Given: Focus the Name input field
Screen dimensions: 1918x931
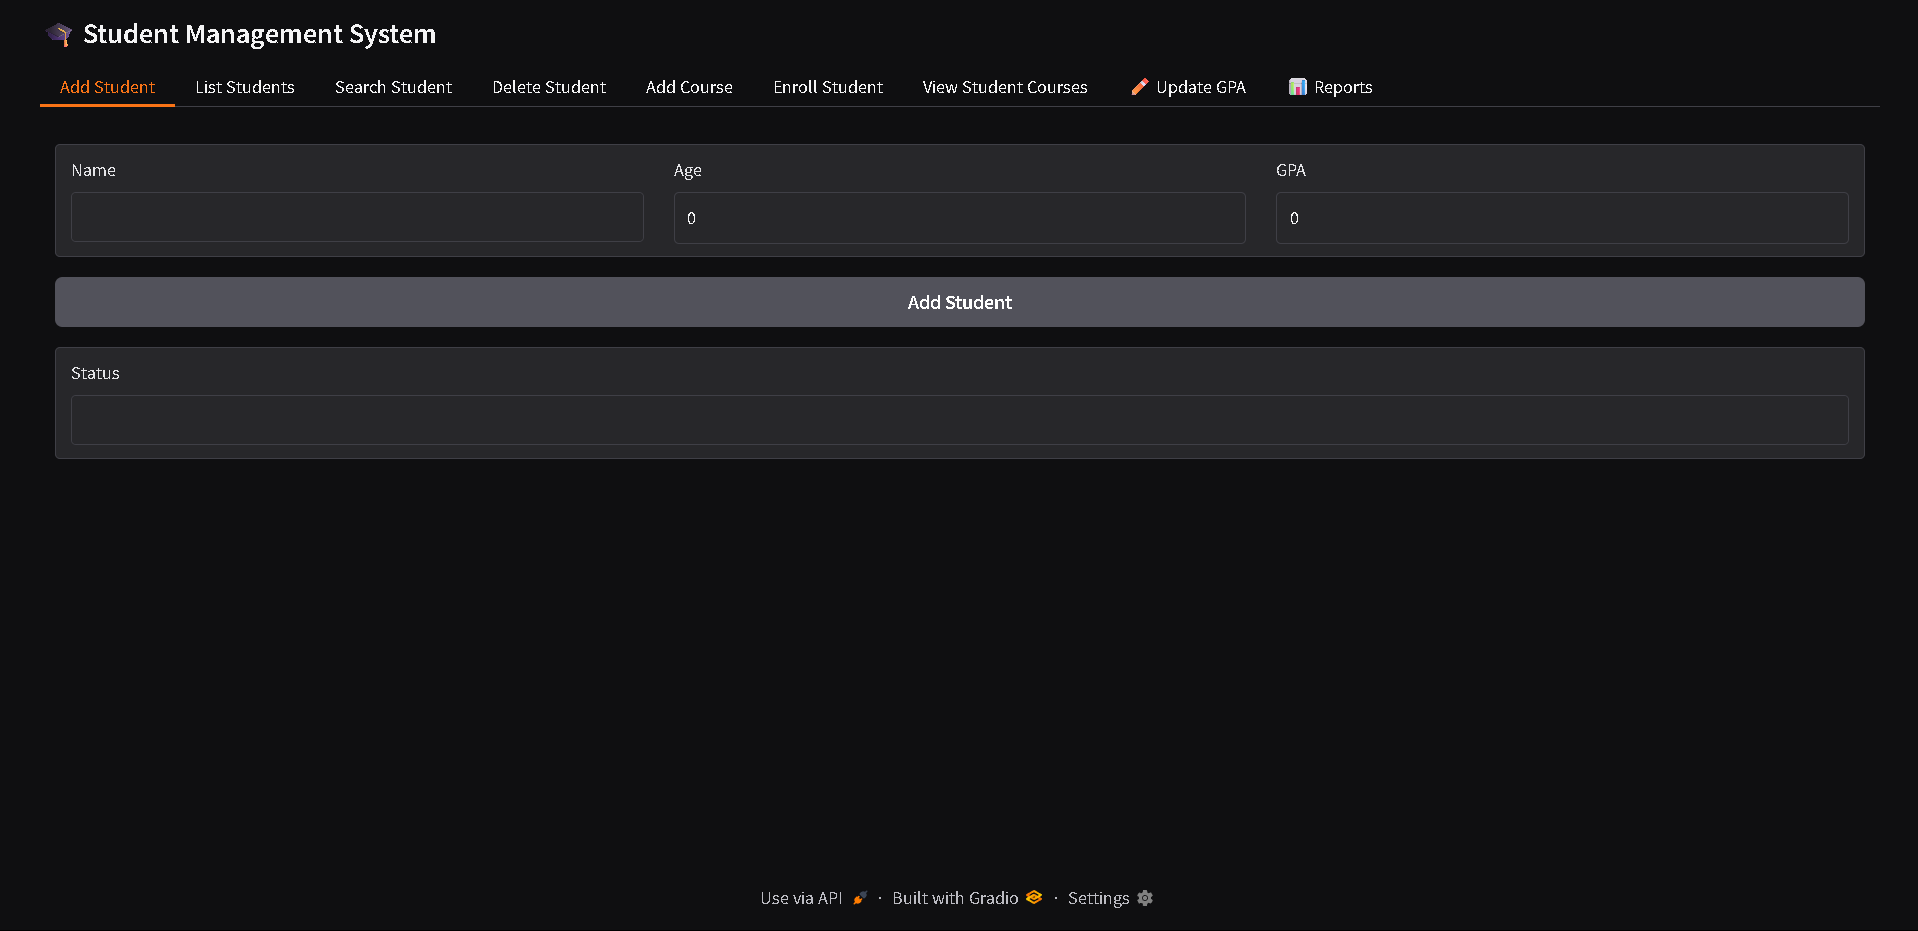Looking at the screenshot, I should (357, 217).
